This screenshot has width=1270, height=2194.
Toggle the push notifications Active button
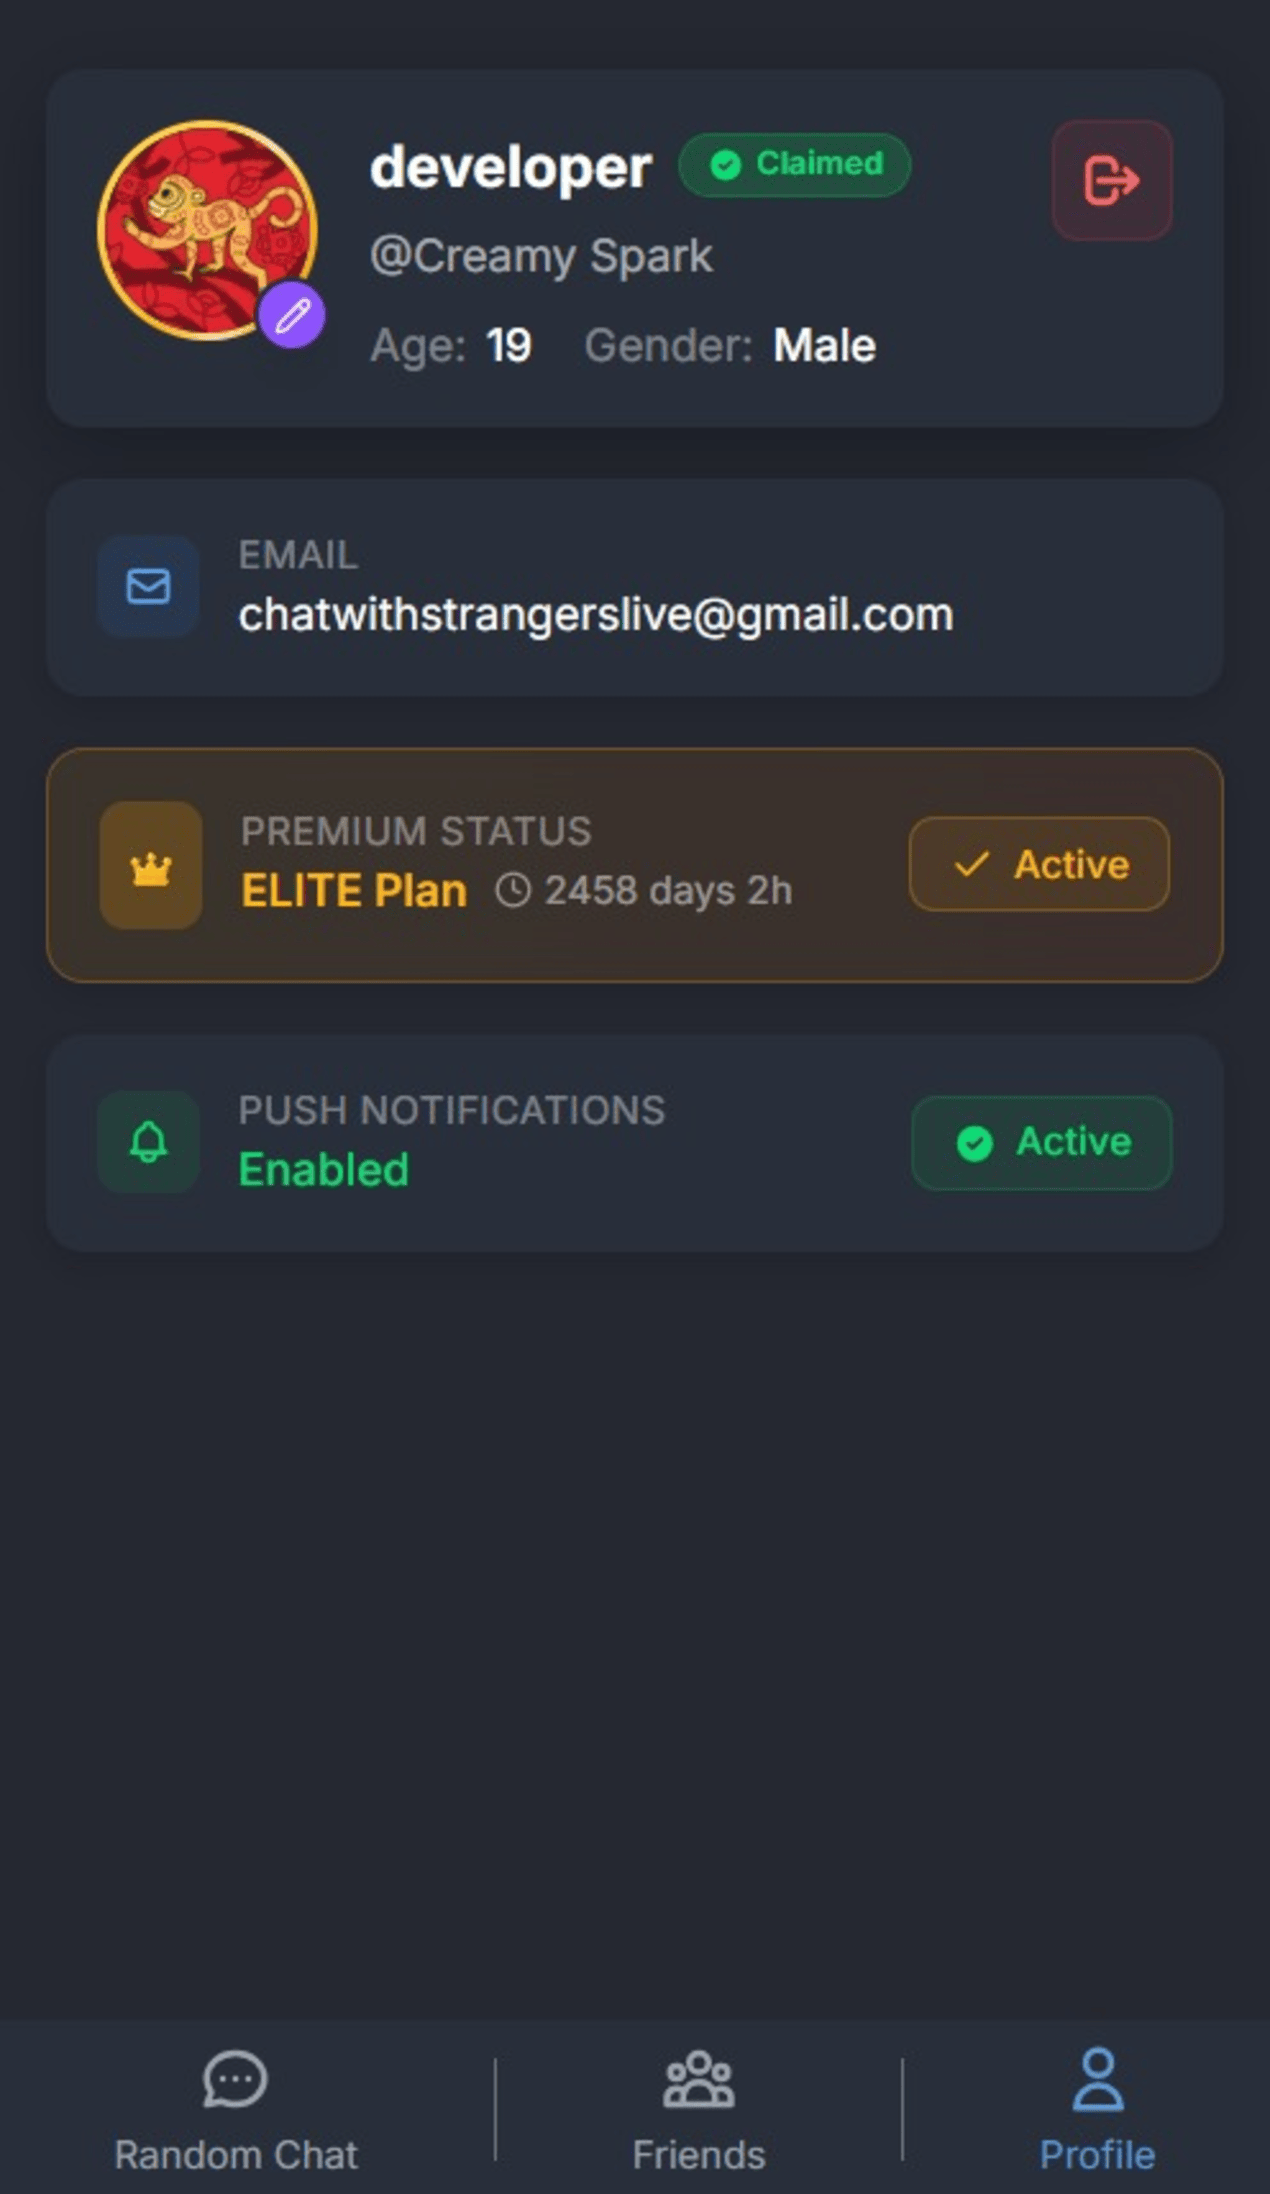1042,1142
